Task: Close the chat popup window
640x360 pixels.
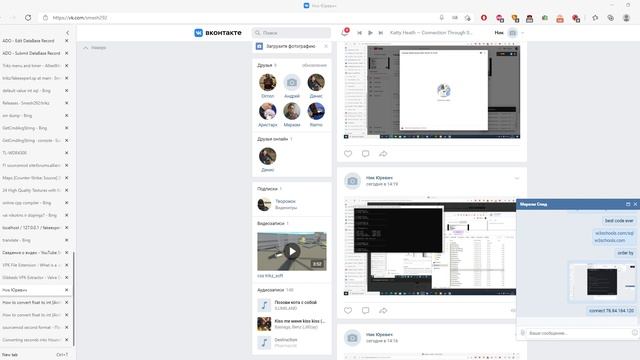Action: (x=635, y=204)
